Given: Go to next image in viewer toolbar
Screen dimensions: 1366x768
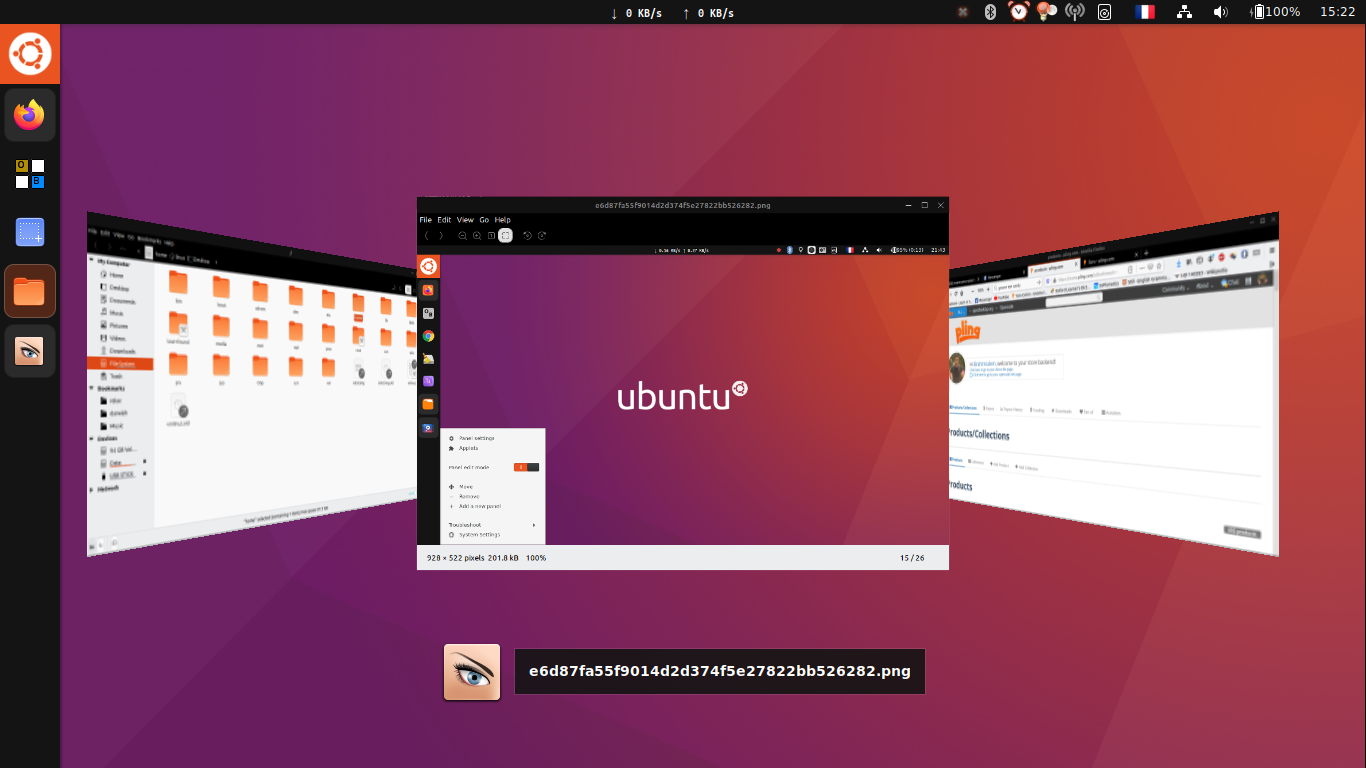Looking at the screenshot, I should (x=441, y=236).
